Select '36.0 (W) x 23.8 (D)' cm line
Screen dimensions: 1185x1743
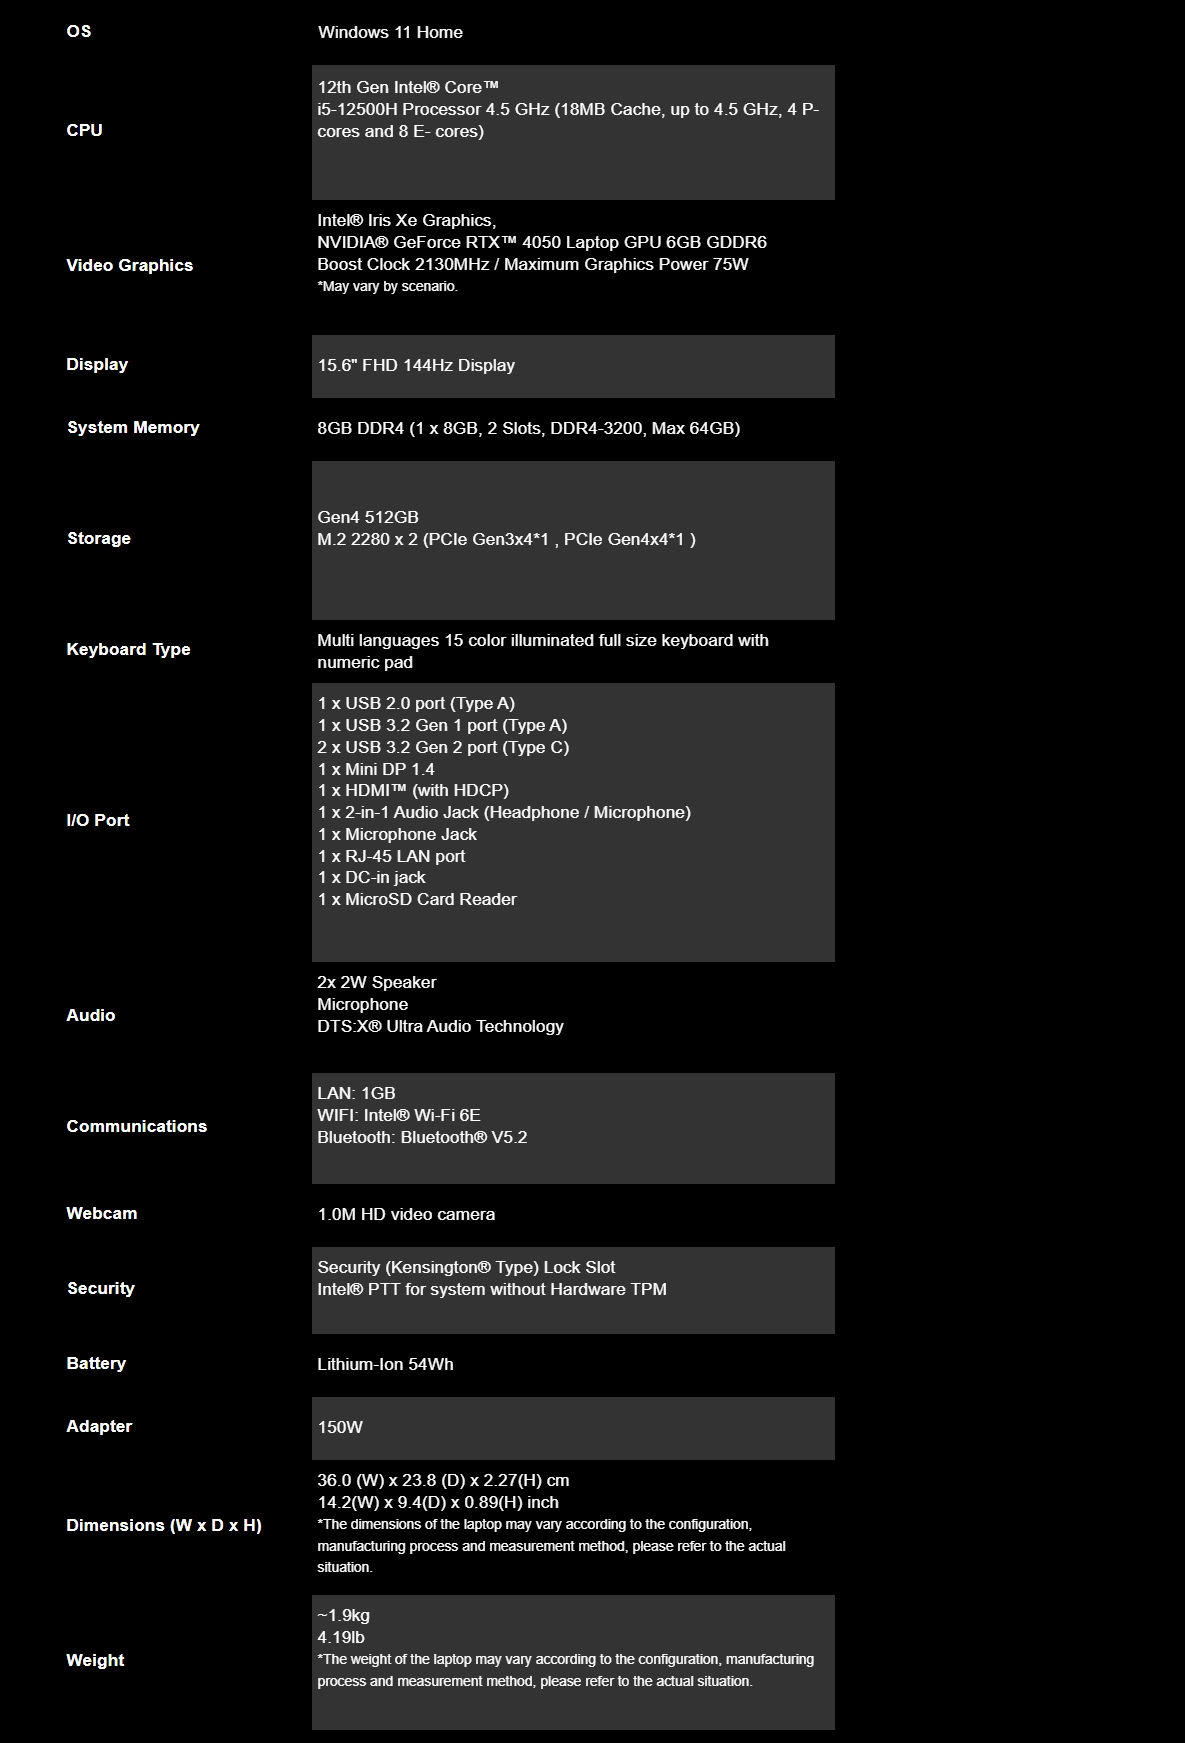point(443,1480)
